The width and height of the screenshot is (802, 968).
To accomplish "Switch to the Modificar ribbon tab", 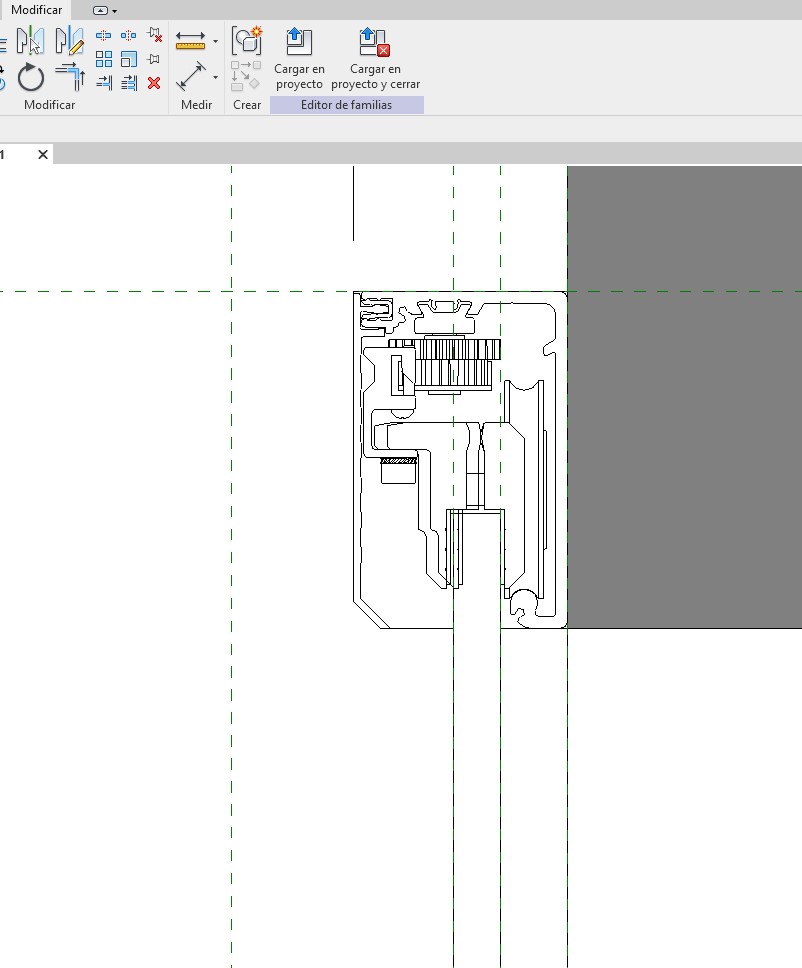I will pos(36,10).
